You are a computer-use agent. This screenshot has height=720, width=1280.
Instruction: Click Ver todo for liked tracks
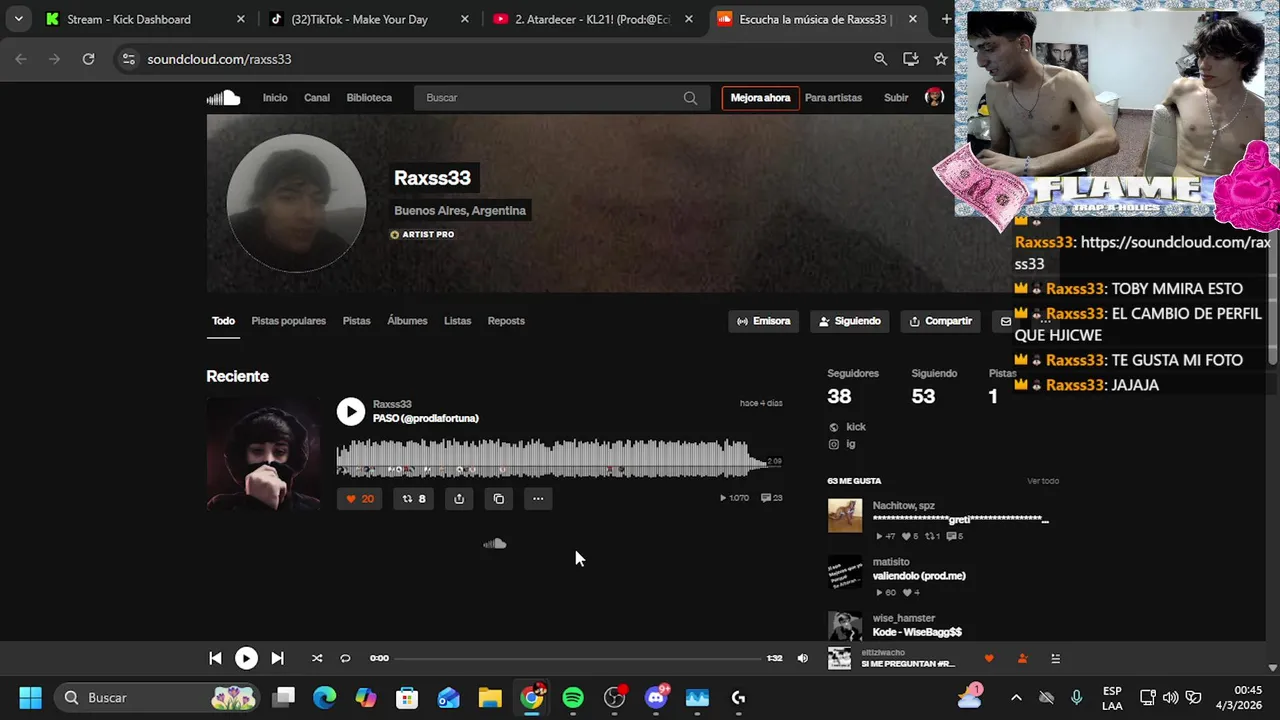(x=1043, y=481)
